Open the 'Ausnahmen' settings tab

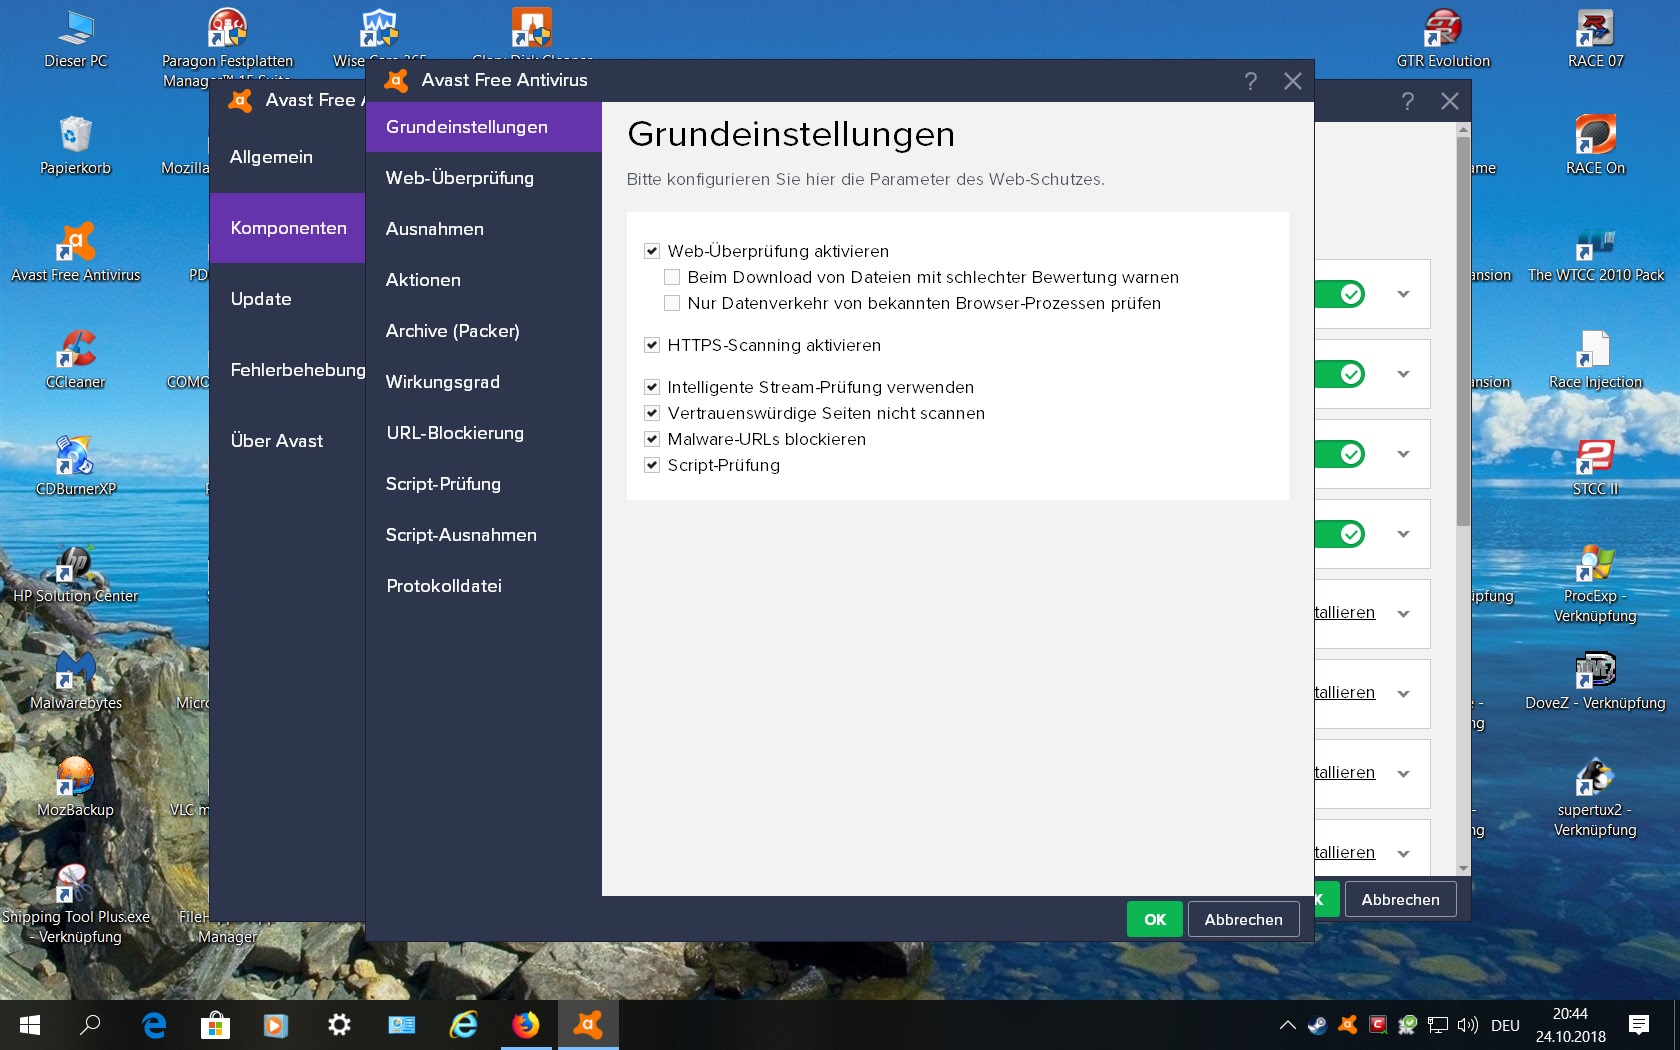click(x=484, y=229)
